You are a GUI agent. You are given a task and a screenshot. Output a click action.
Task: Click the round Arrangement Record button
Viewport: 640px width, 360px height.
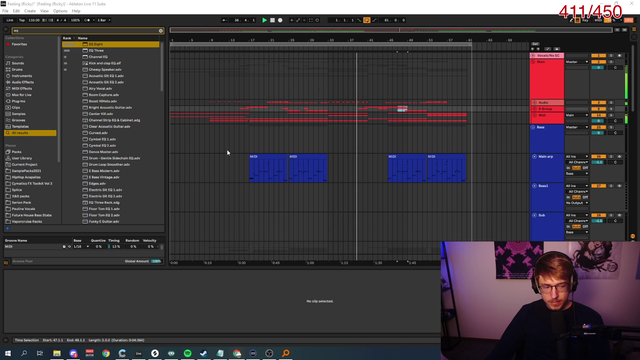pos(280,20)
